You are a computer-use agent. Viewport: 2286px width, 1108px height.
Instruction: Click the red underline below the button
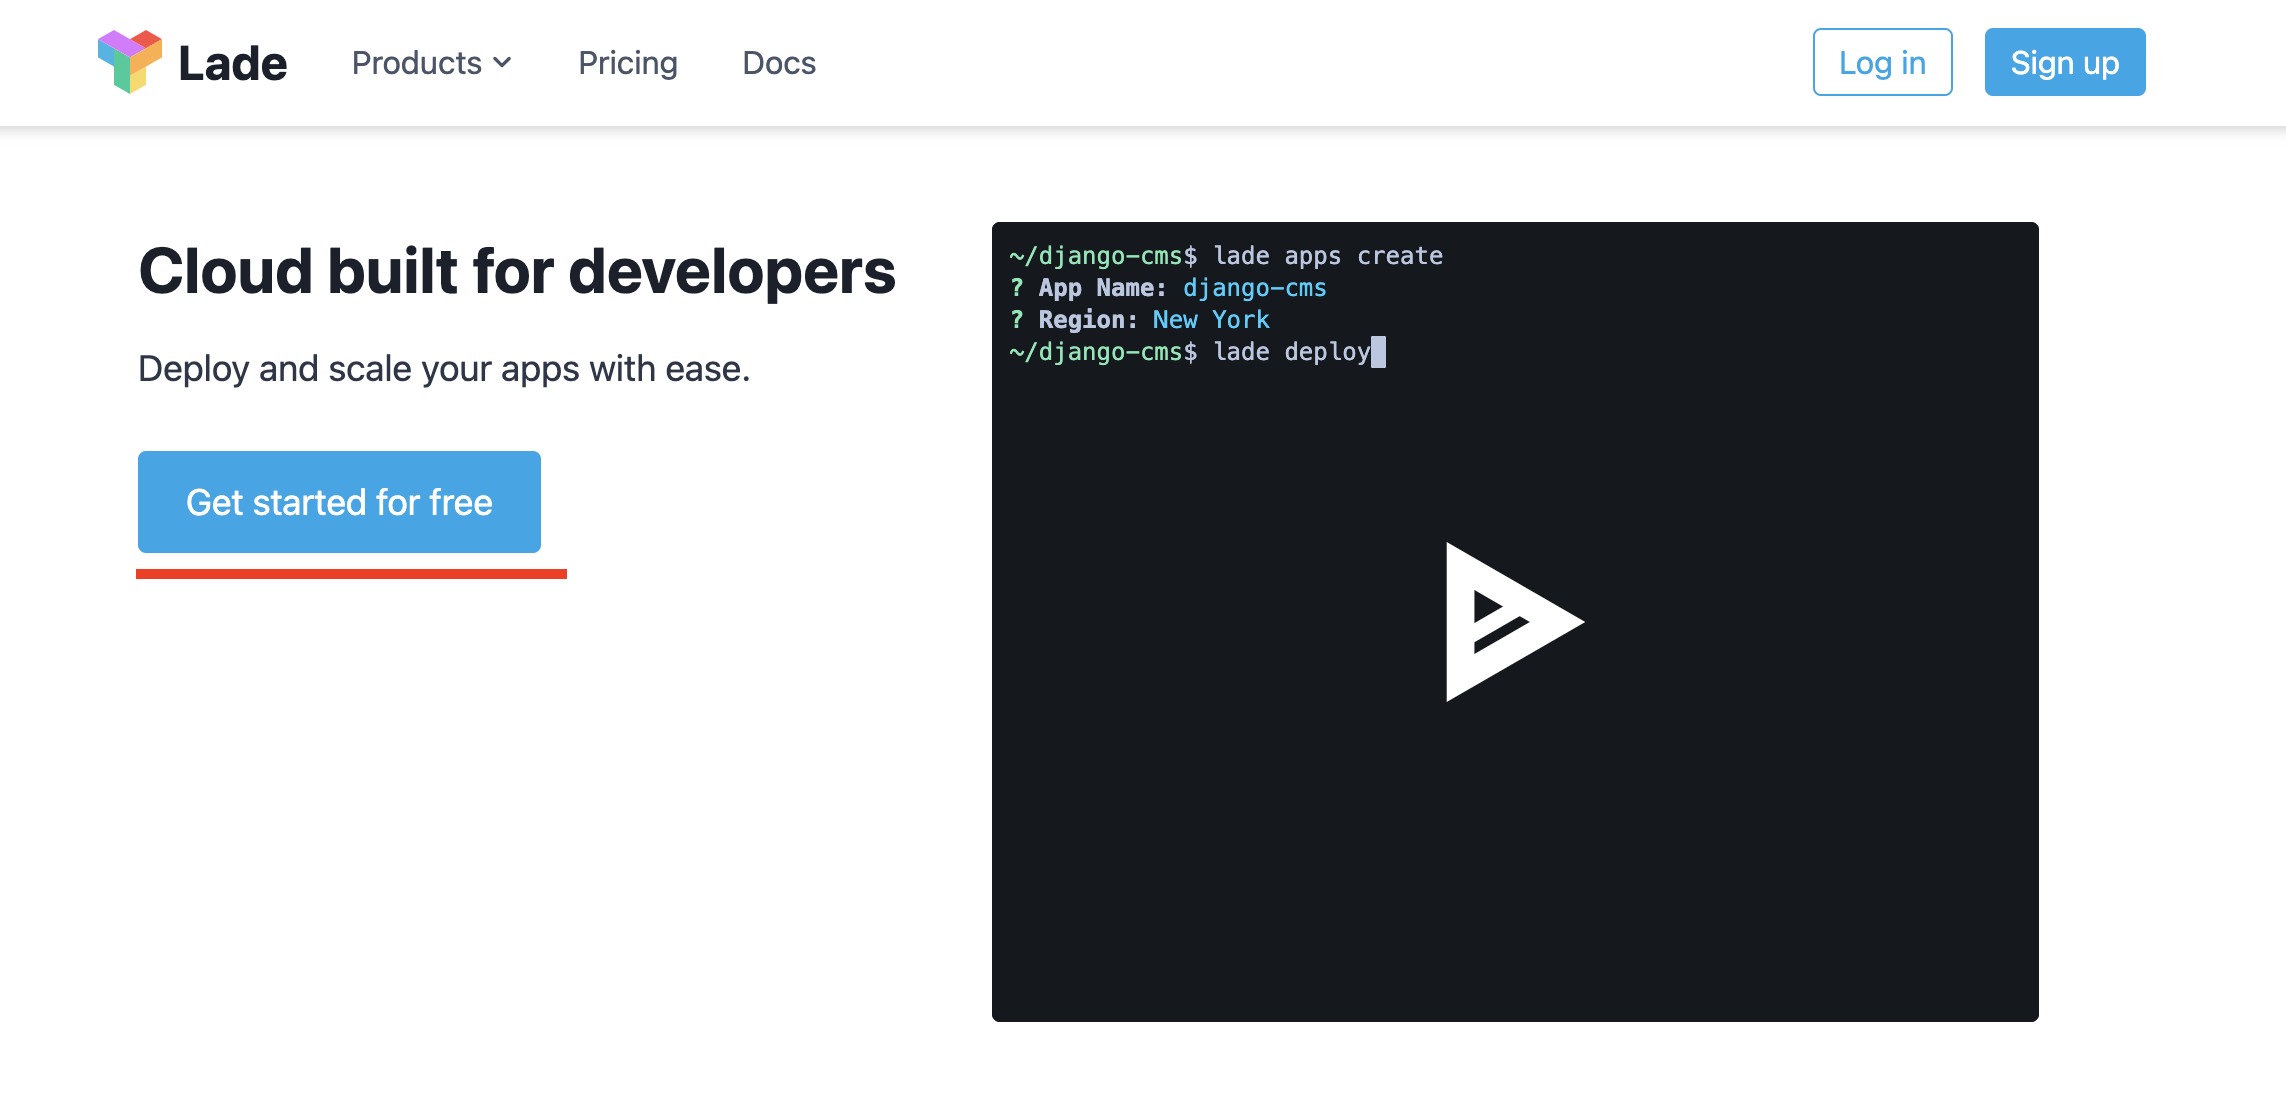point(351,574)
